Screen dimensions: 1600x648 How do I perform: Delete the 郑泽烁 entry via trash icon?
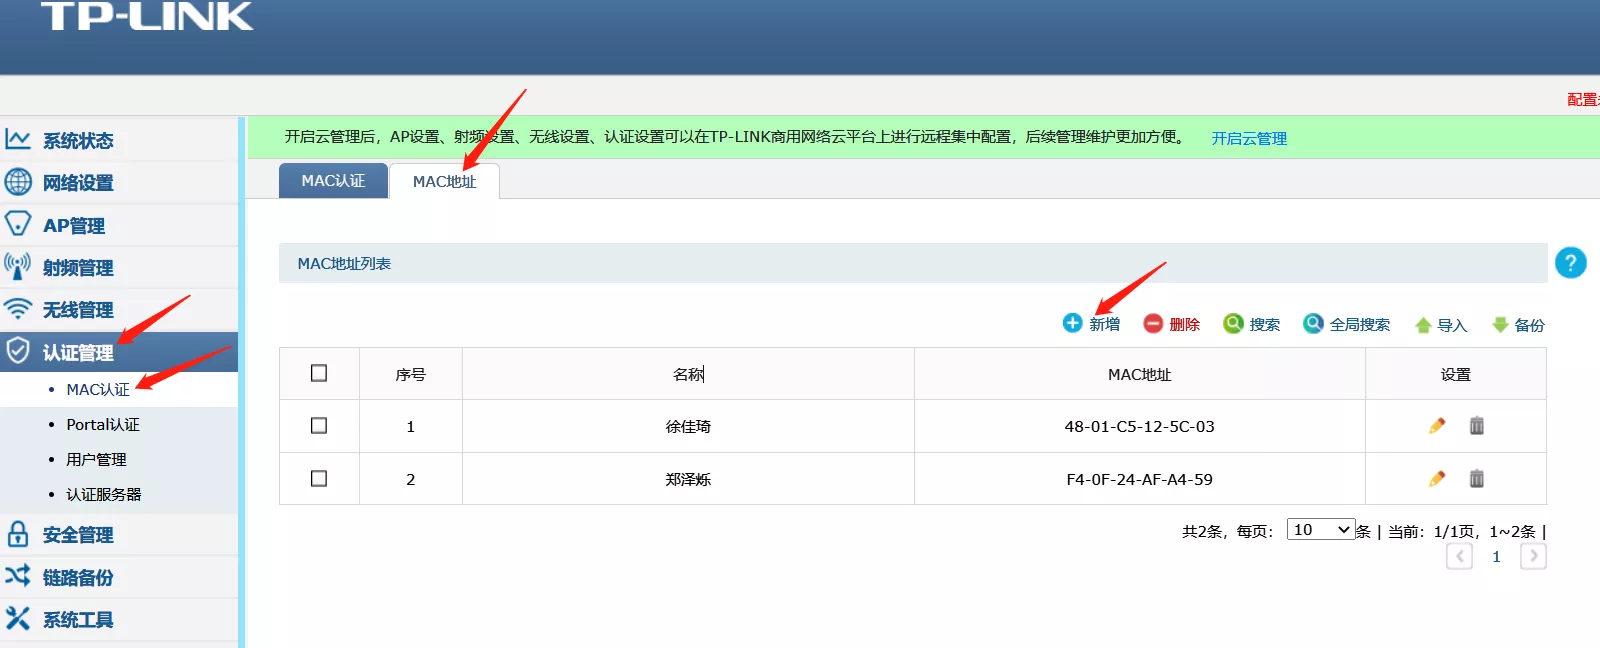(1476, 479)
